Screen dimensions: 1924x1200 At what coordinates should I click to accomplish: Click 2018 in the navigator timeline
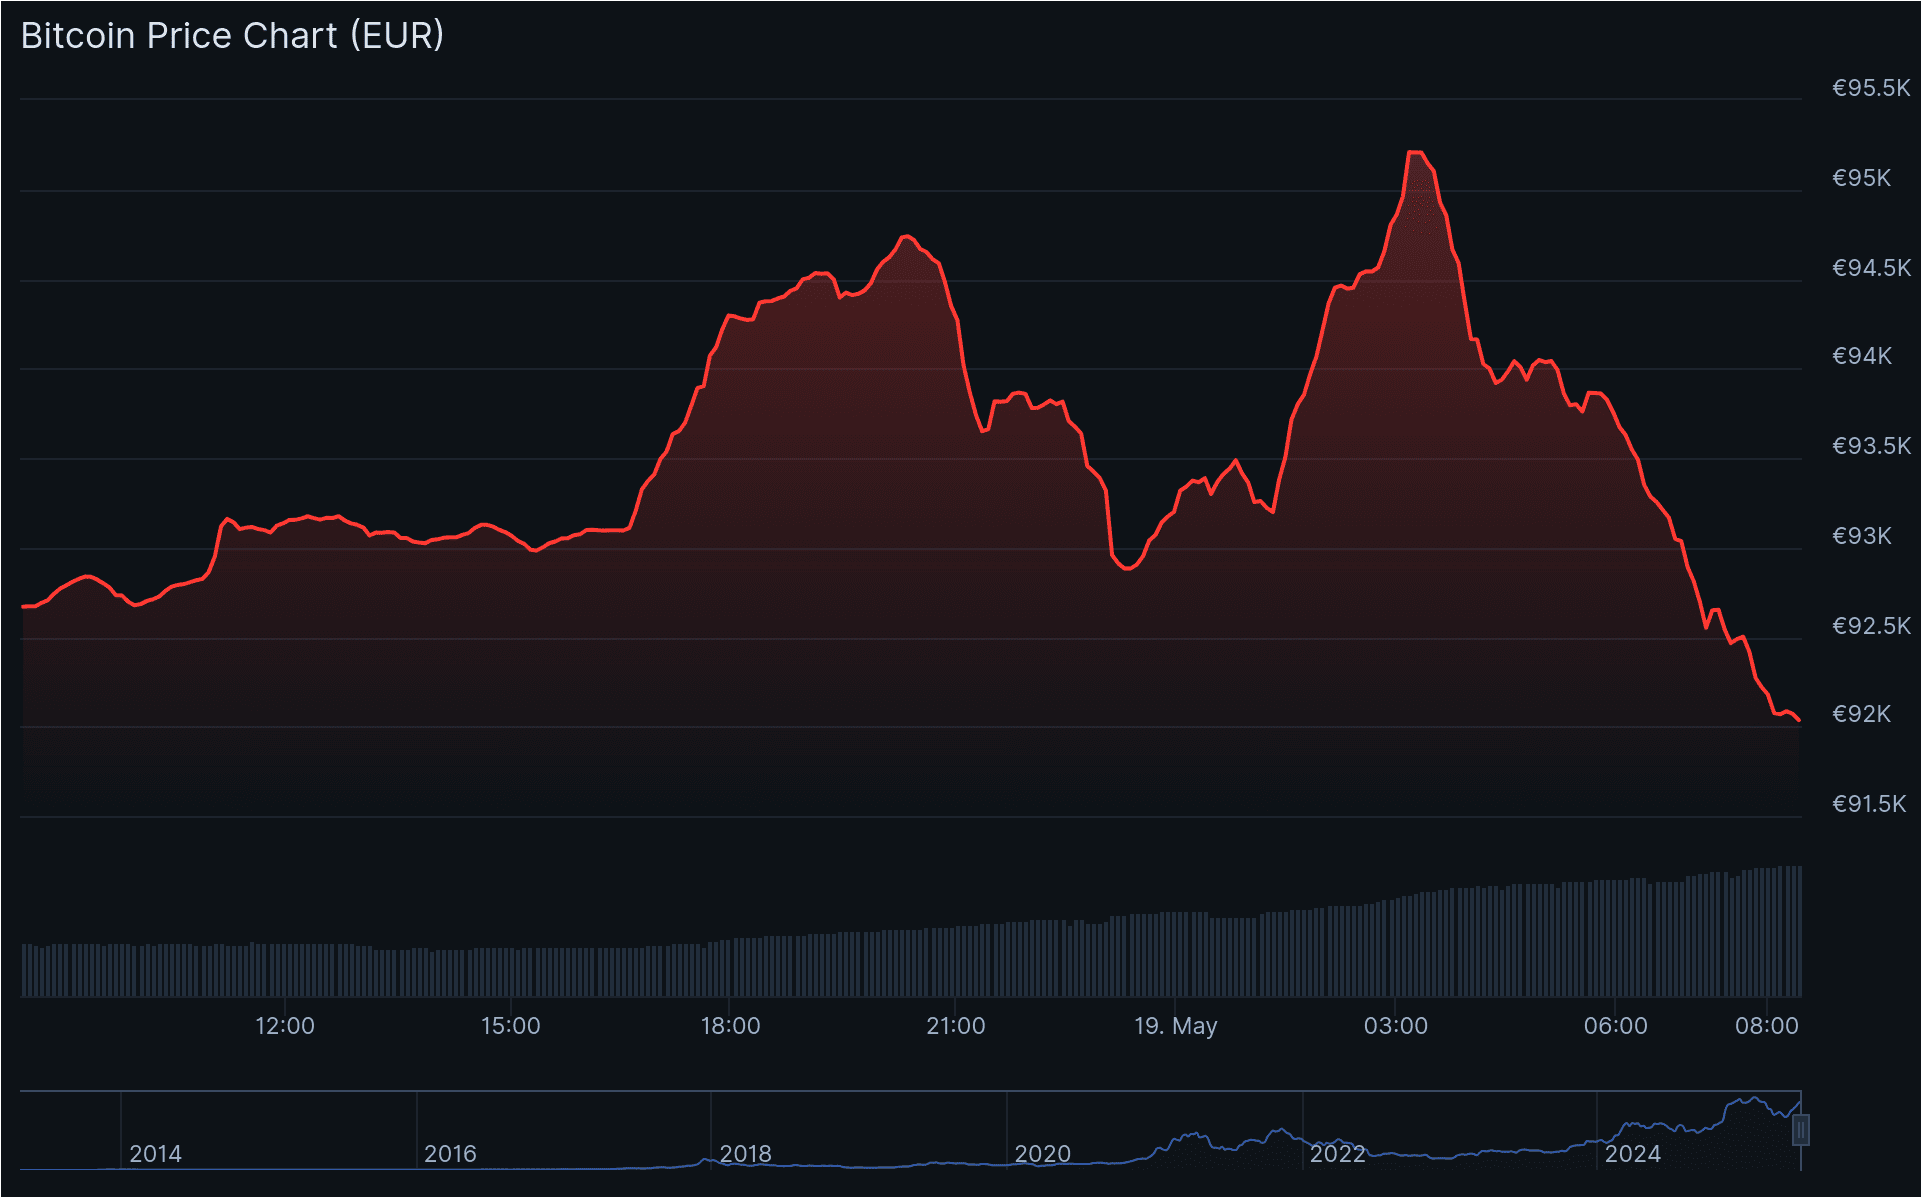click(747, 1155)
